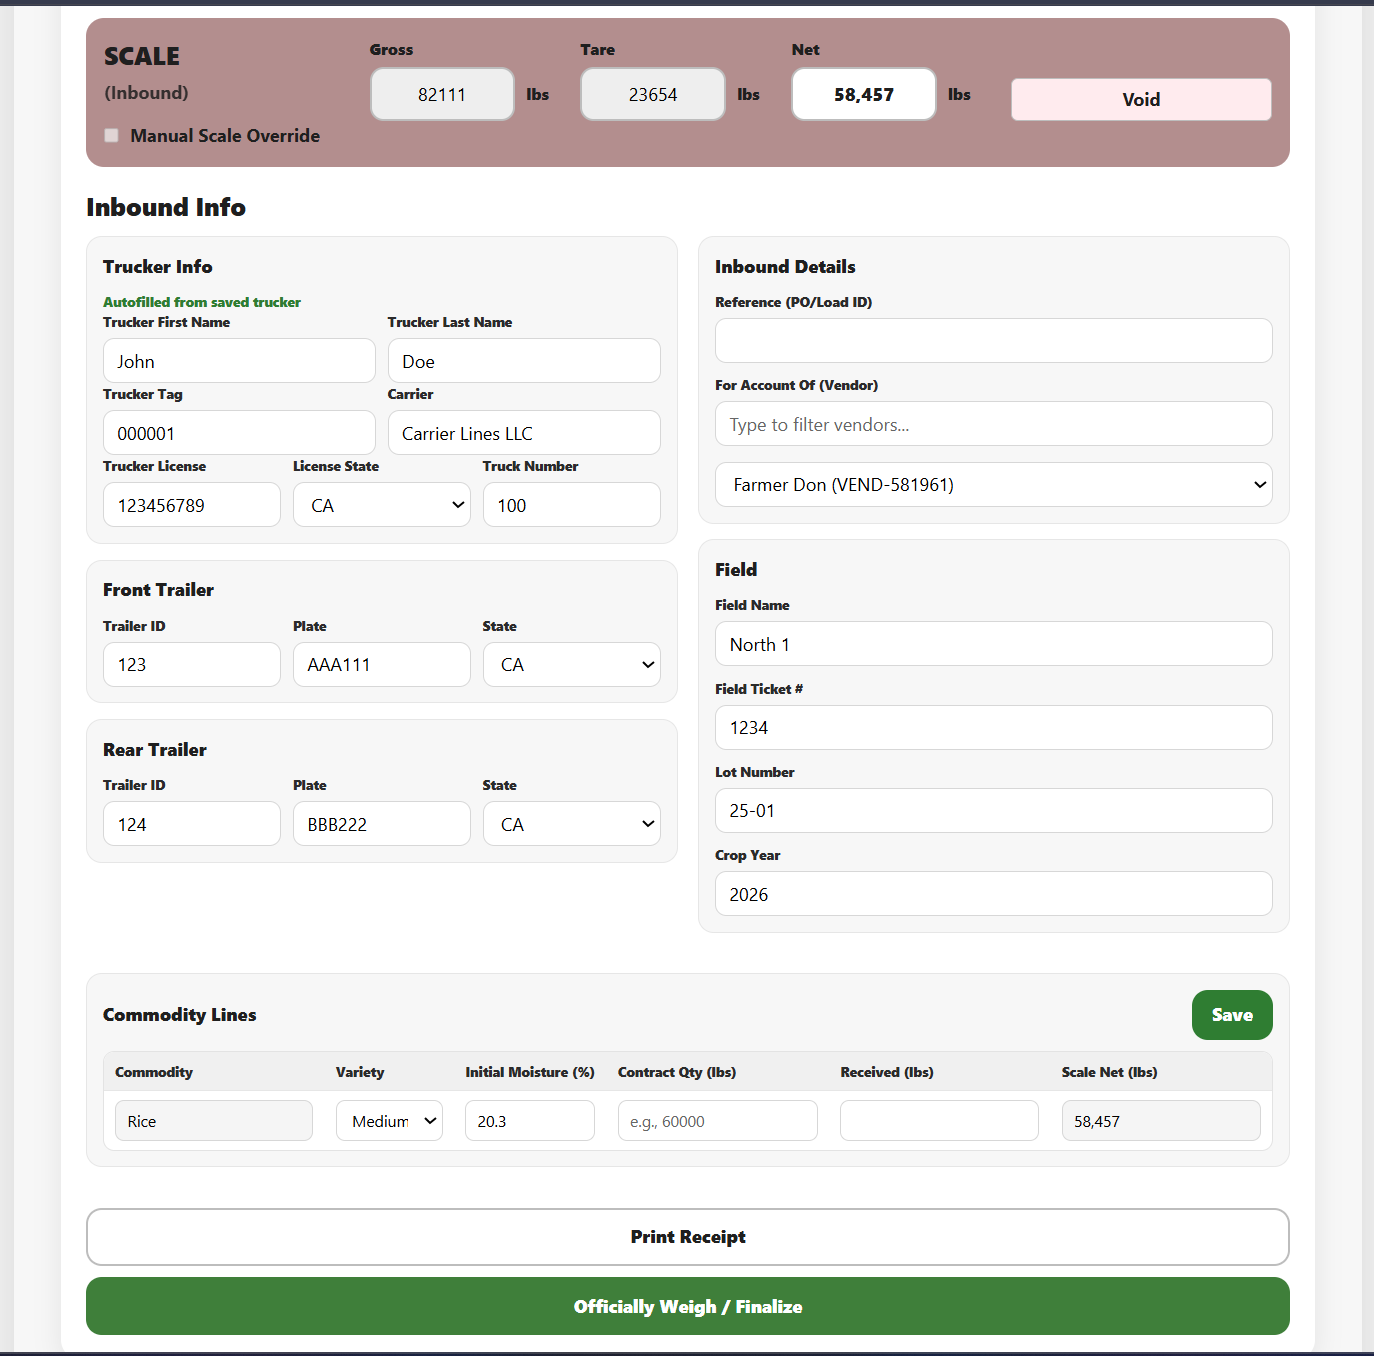1374x1356 pixels.
Task: Change the Variety dropdown from Medium
Action: (389, 1121)
